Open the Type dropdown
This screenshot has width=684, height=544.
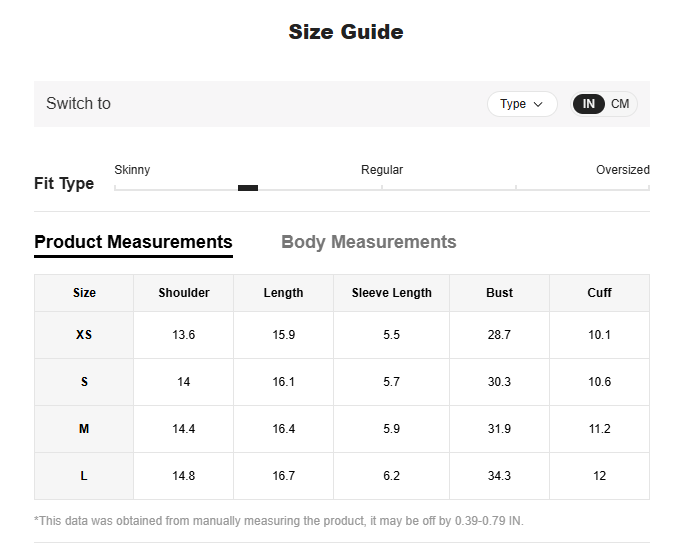(x=522, y=104)
